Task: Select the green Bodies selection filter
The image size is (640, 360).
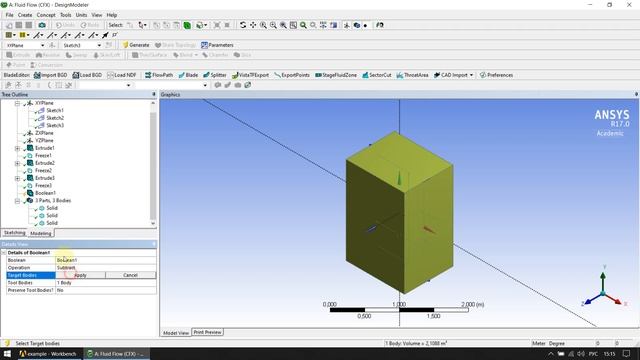Action: point(187,25)
